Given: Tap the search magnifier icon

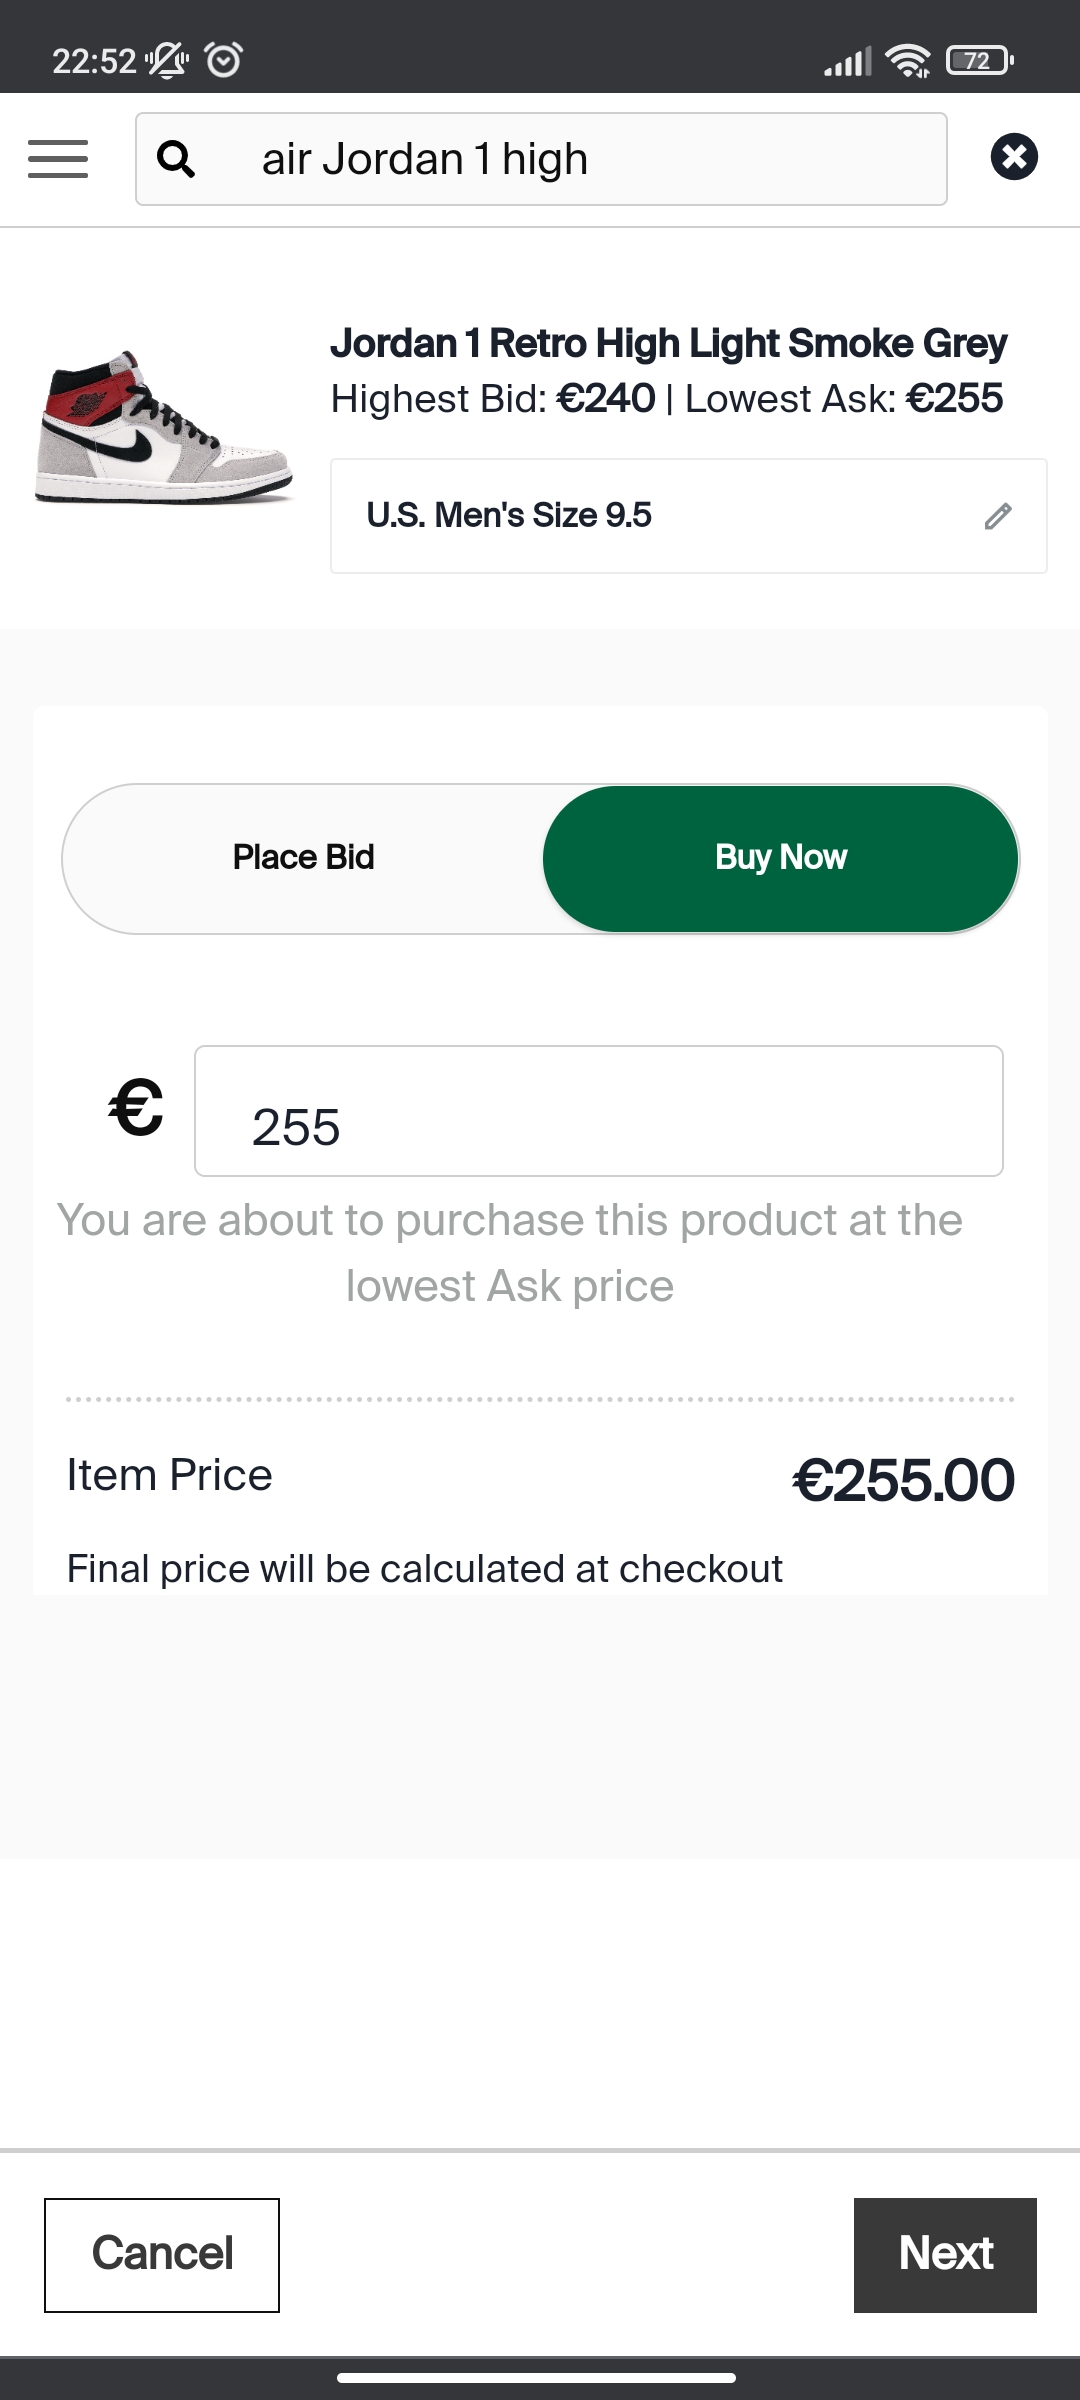Looking at the screenshot, I should 176,159.
